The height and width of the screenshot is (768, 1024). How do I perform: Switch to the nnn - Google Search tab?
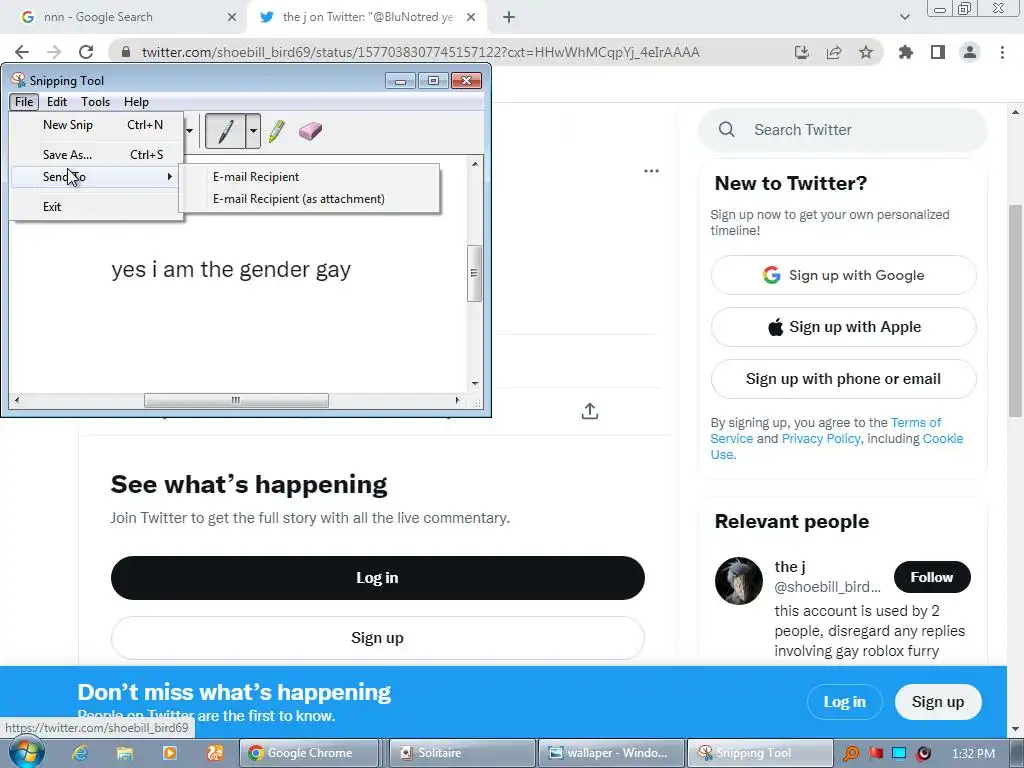123,17
